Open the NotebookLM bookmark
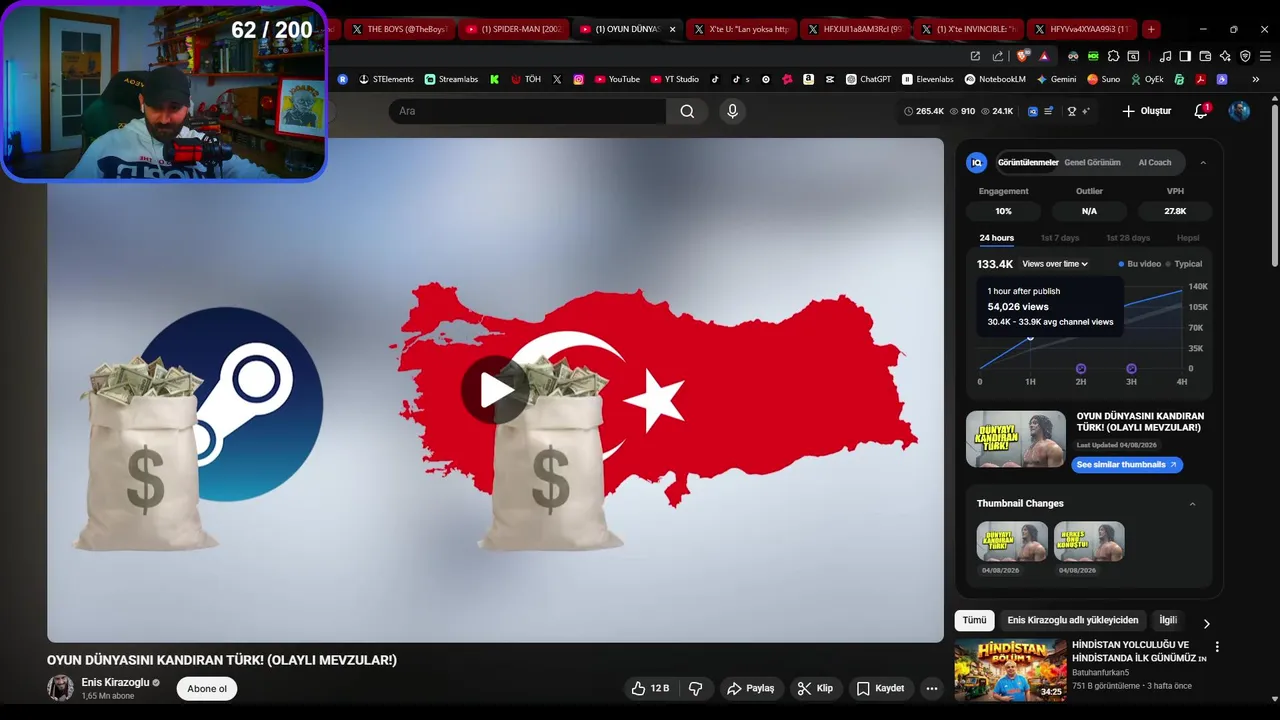 (x=995, y=79)
